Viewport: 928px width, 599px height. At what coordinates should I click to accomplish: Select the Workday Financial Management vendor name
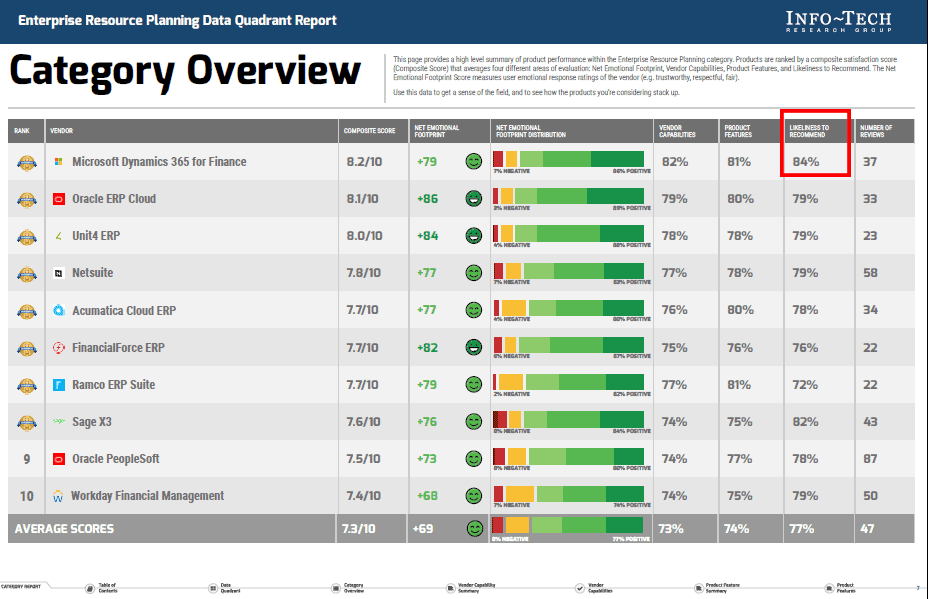(x=147, y=495)
